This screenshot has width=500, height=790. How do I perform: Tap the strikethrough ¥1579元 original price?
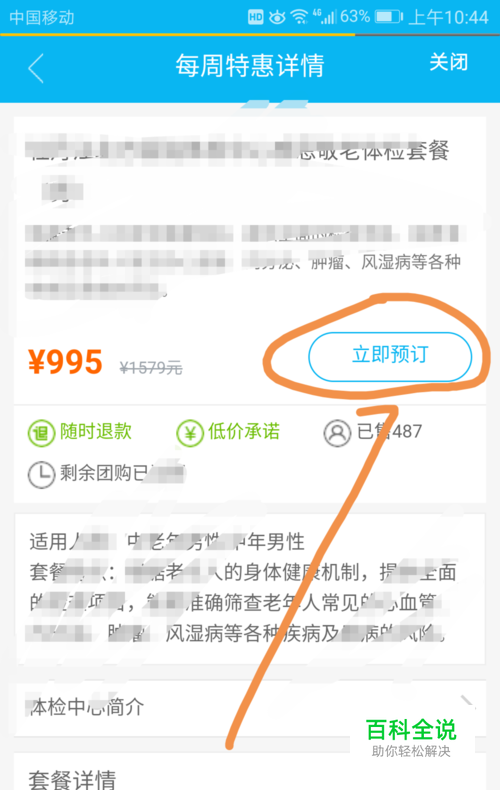(x=151, y=368)
